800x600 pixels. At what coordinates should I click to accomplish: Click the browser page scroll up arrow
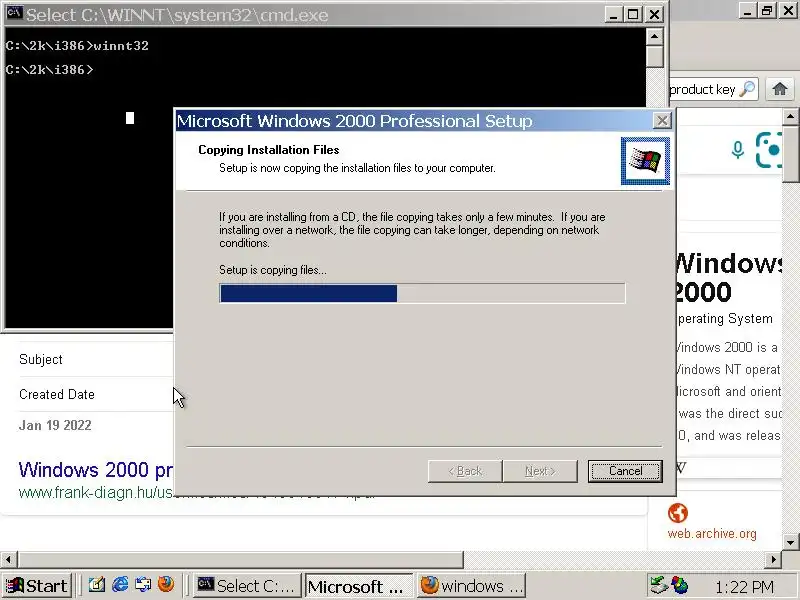tap(791, 116)
